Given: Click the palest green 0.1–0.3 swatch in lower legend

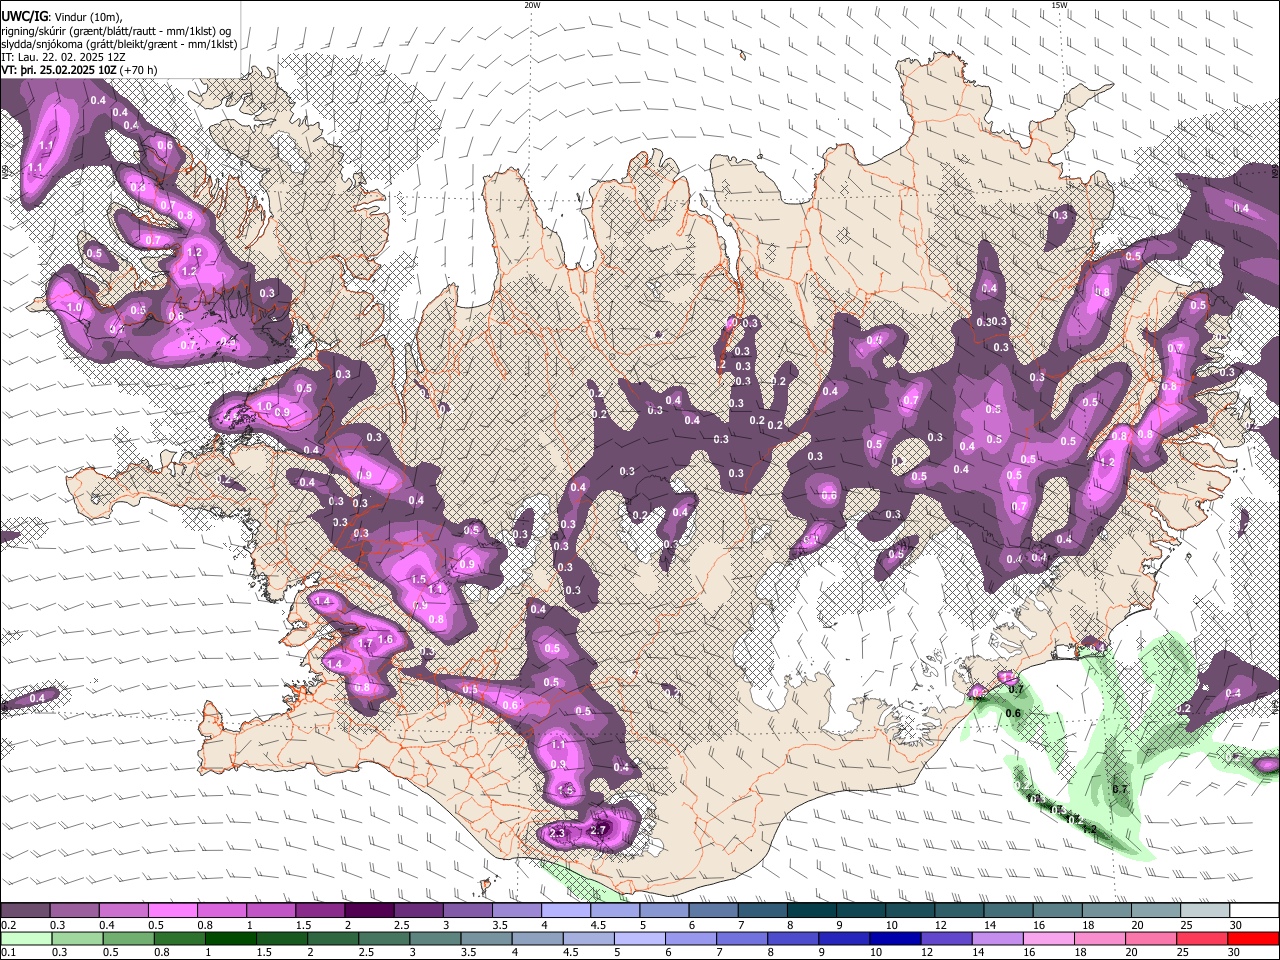Looking at the screenshot, I should (x=26, y=938).
